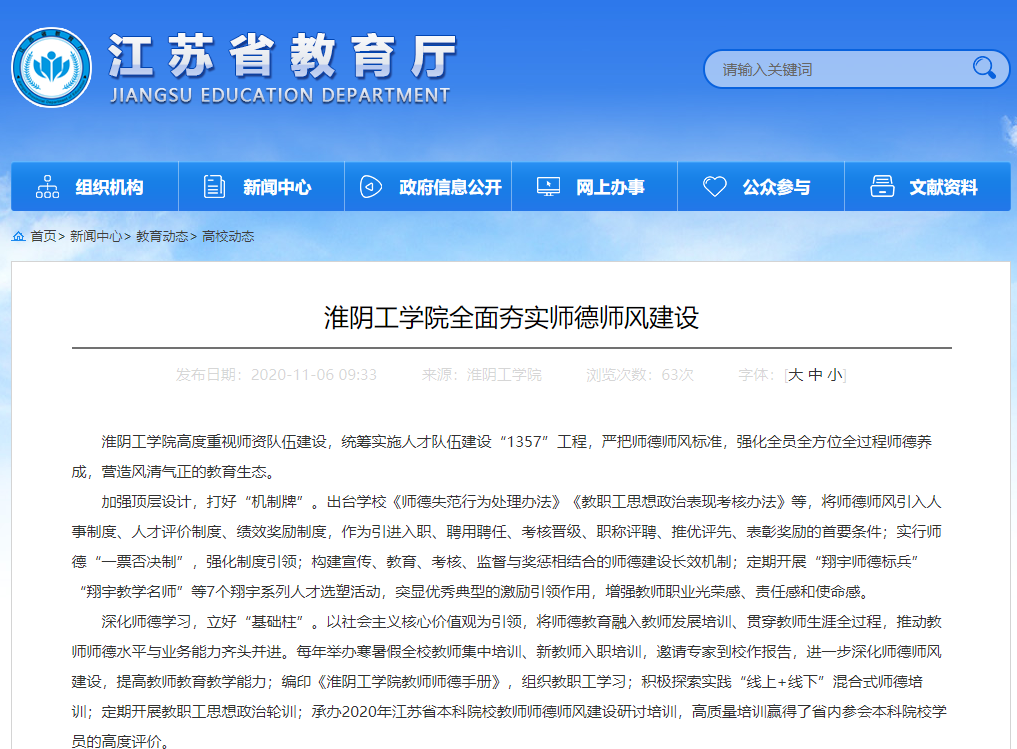Set font size to medium (中)
Image resolution: width=1017 pixels, height=749 pixels.
(x=815, y=375)
